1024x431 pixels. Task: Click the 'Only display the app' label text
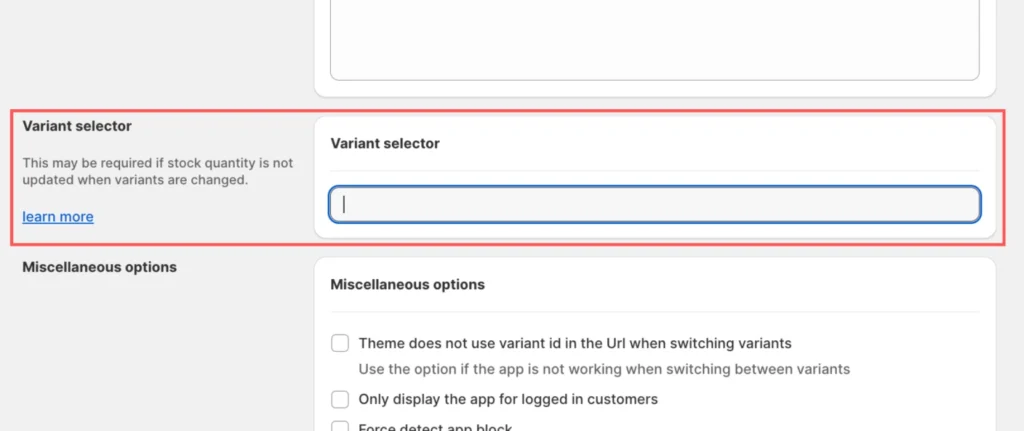508,399
